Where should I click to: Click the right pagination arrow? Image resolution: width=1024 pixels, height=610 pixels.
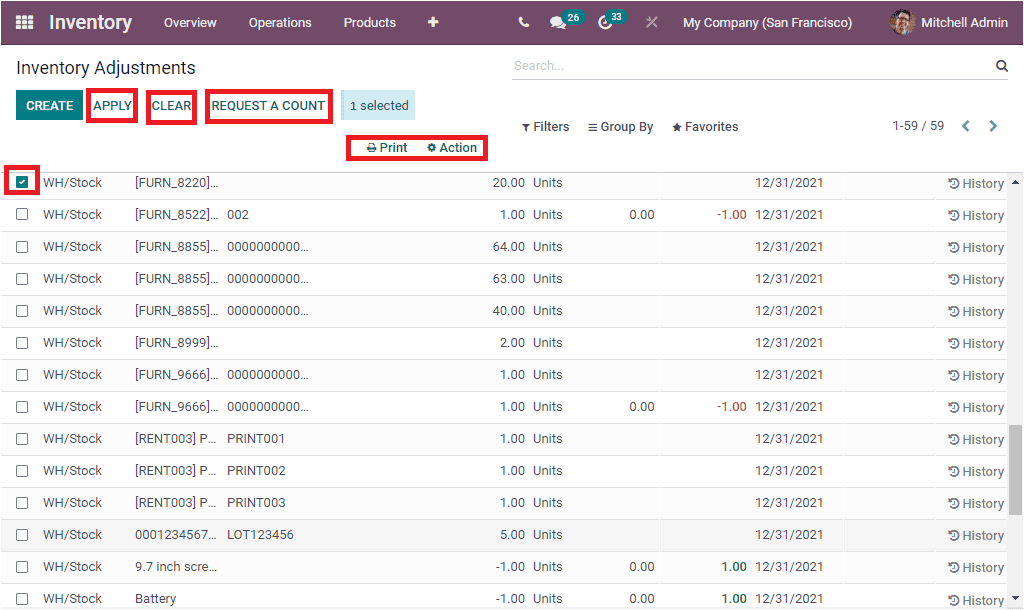tap(993, 126)
